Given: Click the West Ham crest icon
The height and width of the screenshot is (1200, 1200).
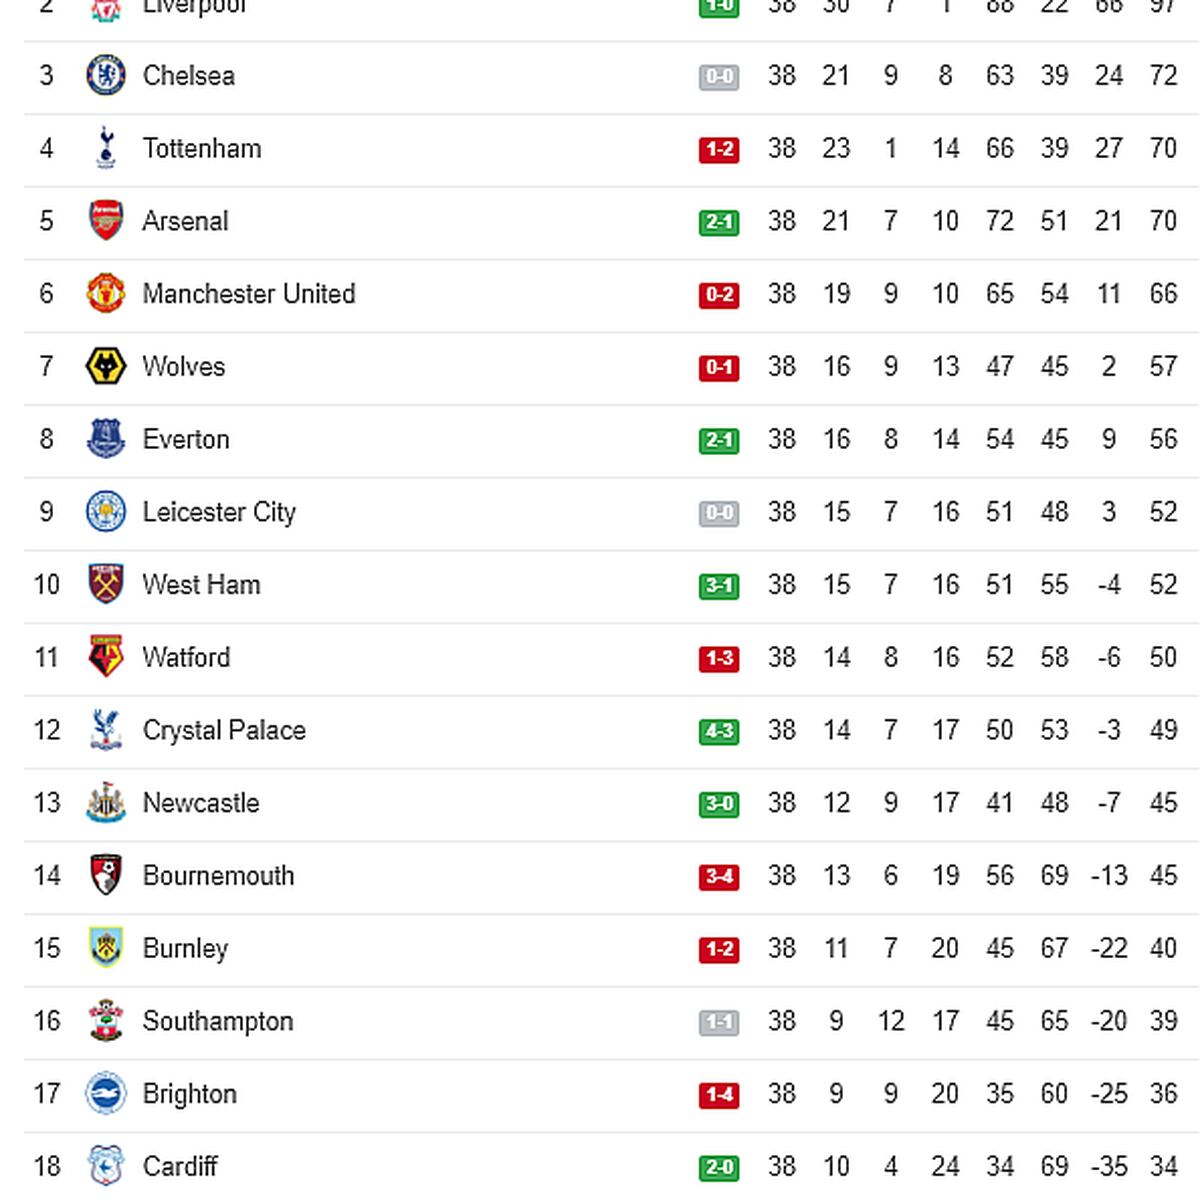Looking at the screenshot, I should [x=105, y=585].
